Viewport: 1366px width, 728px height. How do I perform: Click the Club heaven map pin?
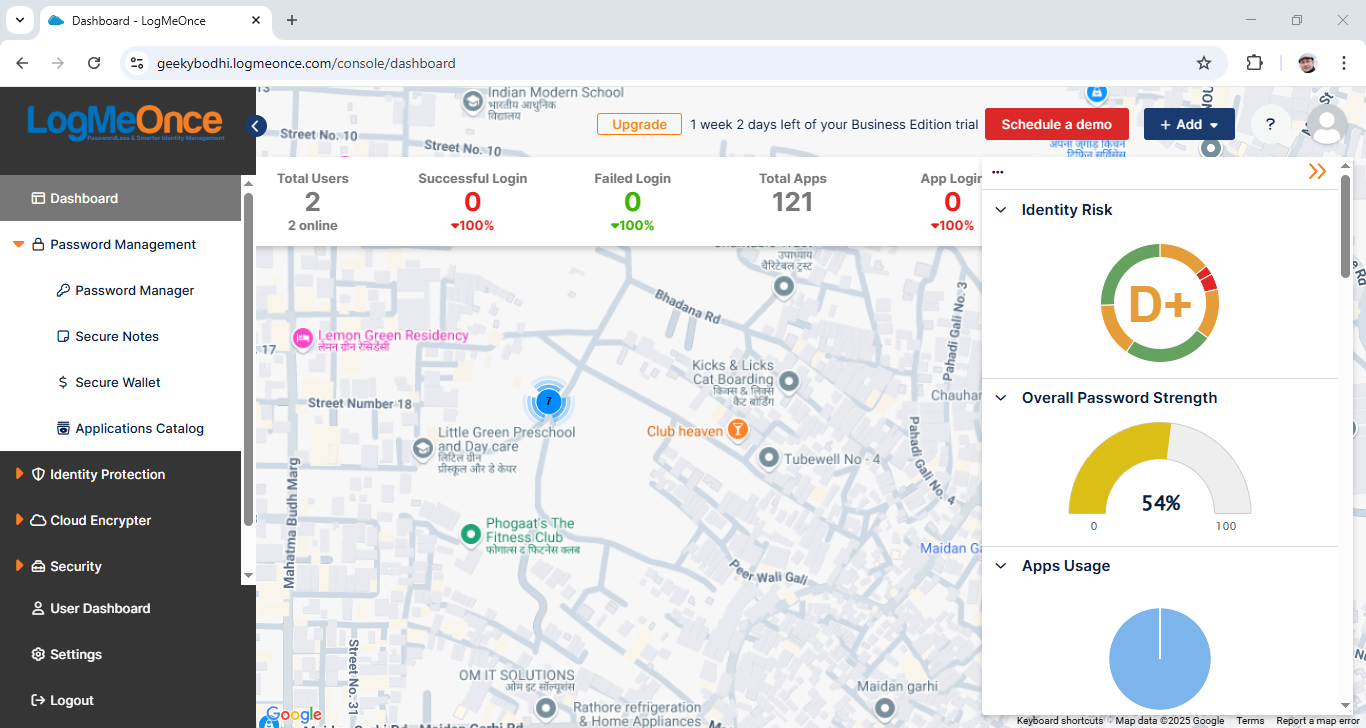[x=738, y=431]
